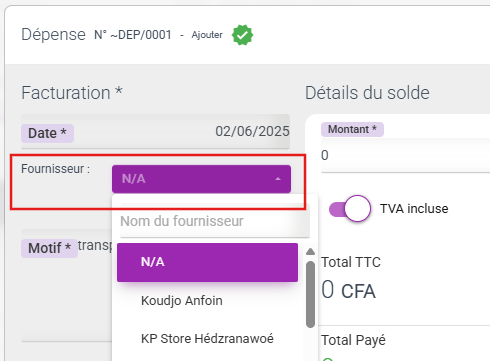Click the N° ~DEP/0001 expense number
This screenshot has height=361, width=490.
coord(133,35)
